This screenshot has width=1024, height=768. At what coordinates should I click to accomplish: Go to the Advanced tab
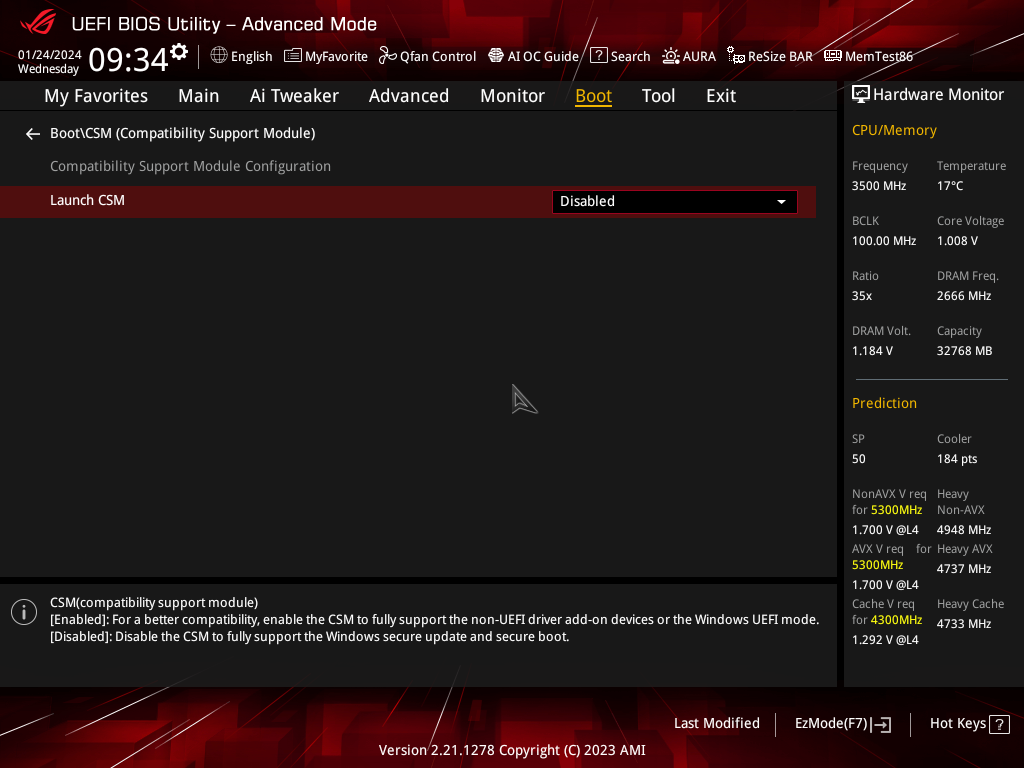pyautogui.click(x=408, y=96)
